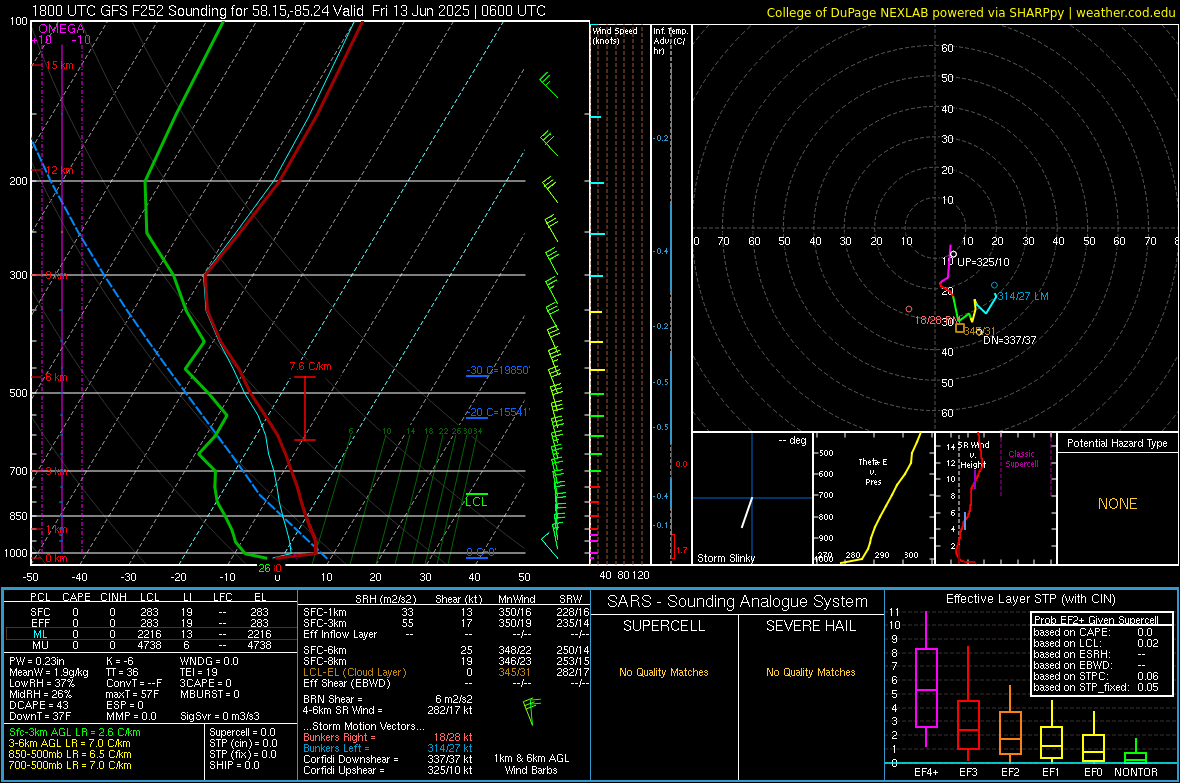Click the 'MidRH = 26%' value

[x=41, y=694]
